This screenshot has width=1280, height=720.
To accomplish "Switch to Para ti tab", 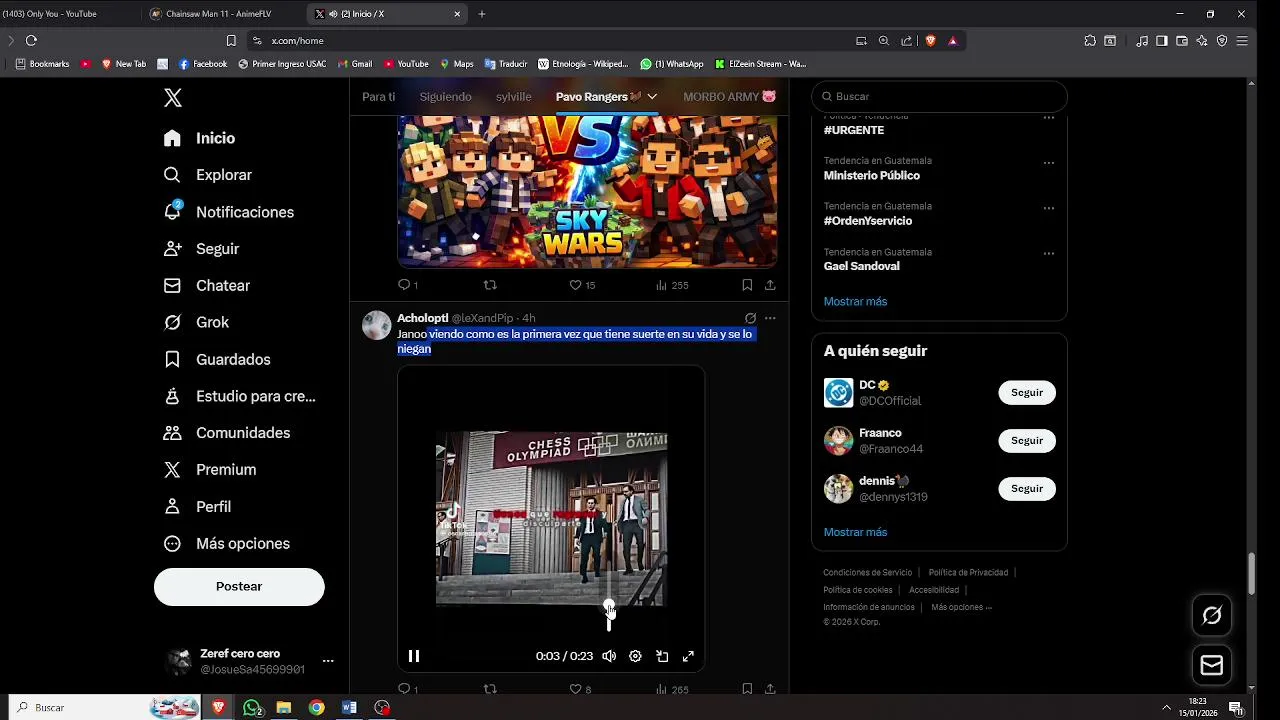I will coord(379,97).
